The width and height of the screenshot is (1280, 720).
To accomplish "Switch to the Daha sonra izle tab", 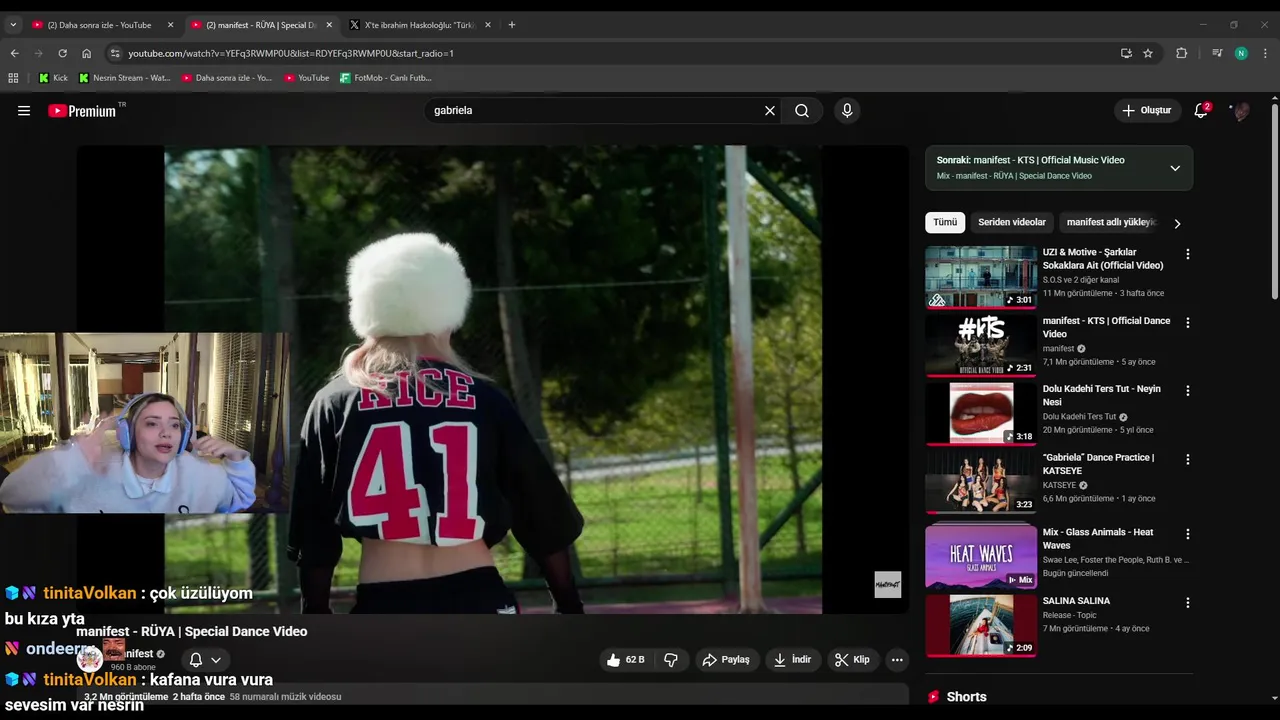I will pyautogui.click(x=98, y=25).
